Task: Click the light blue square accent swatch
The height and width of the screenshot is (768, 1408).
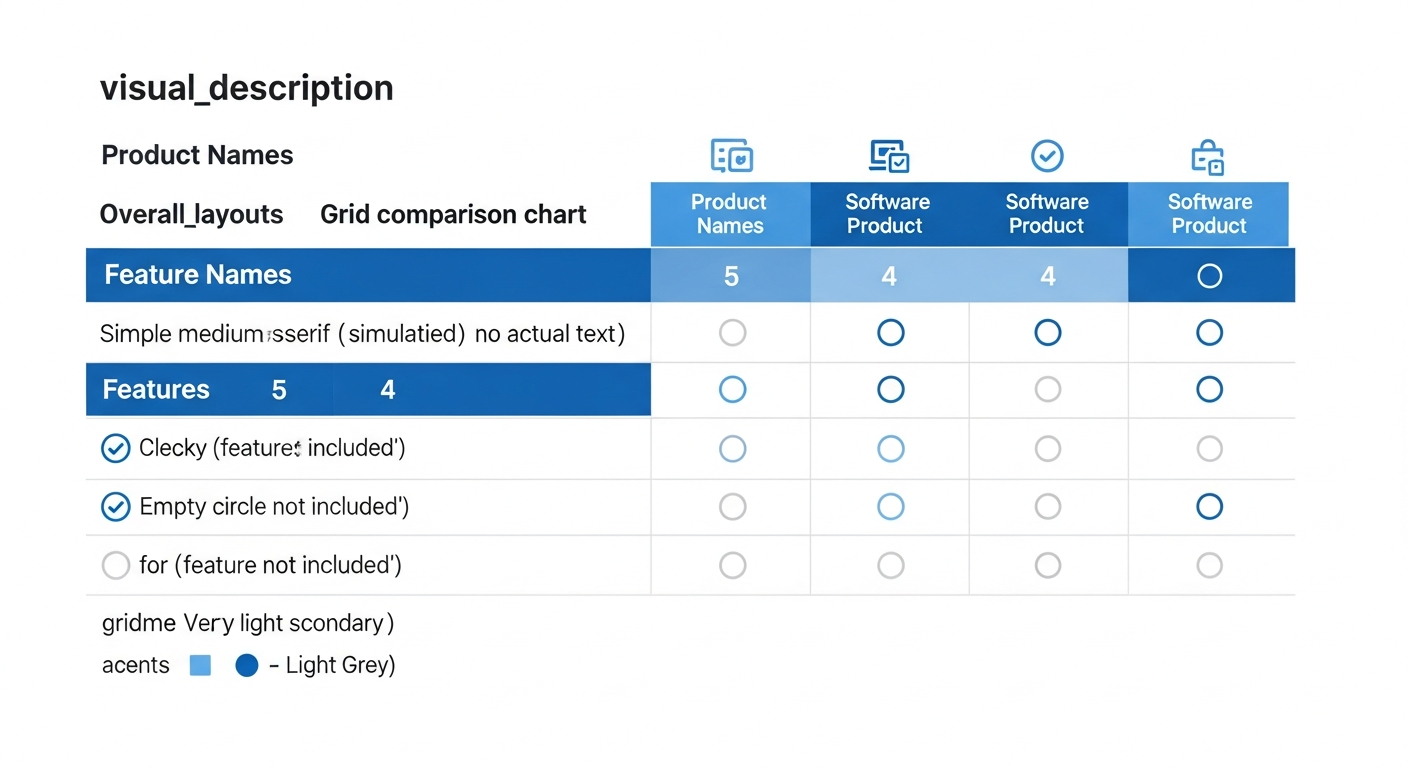Action: [200, 665]
